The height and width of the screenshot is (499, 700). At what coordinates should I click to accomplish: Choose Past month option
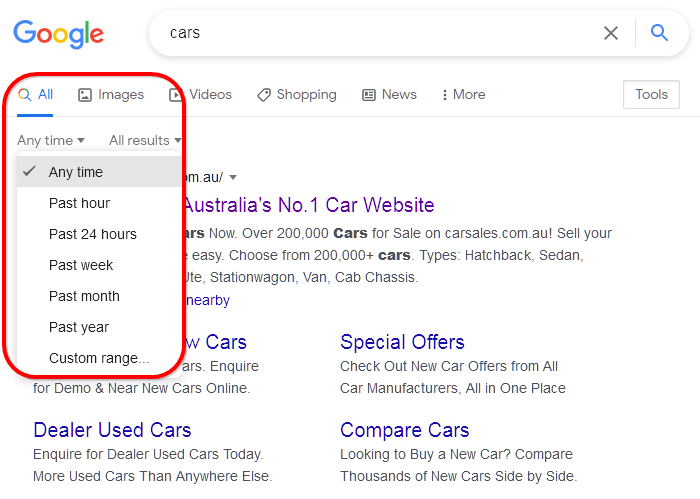[99, 296]
